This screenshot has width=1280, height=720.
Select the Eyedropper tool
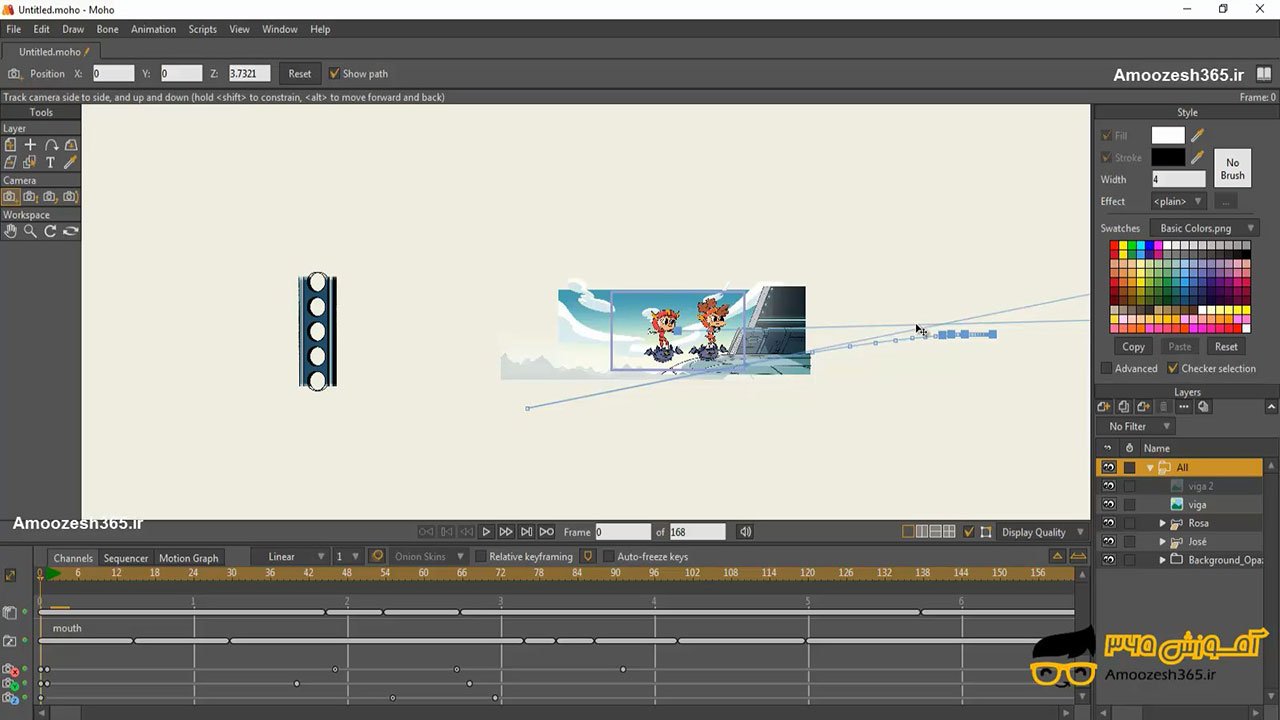point(70,162)
